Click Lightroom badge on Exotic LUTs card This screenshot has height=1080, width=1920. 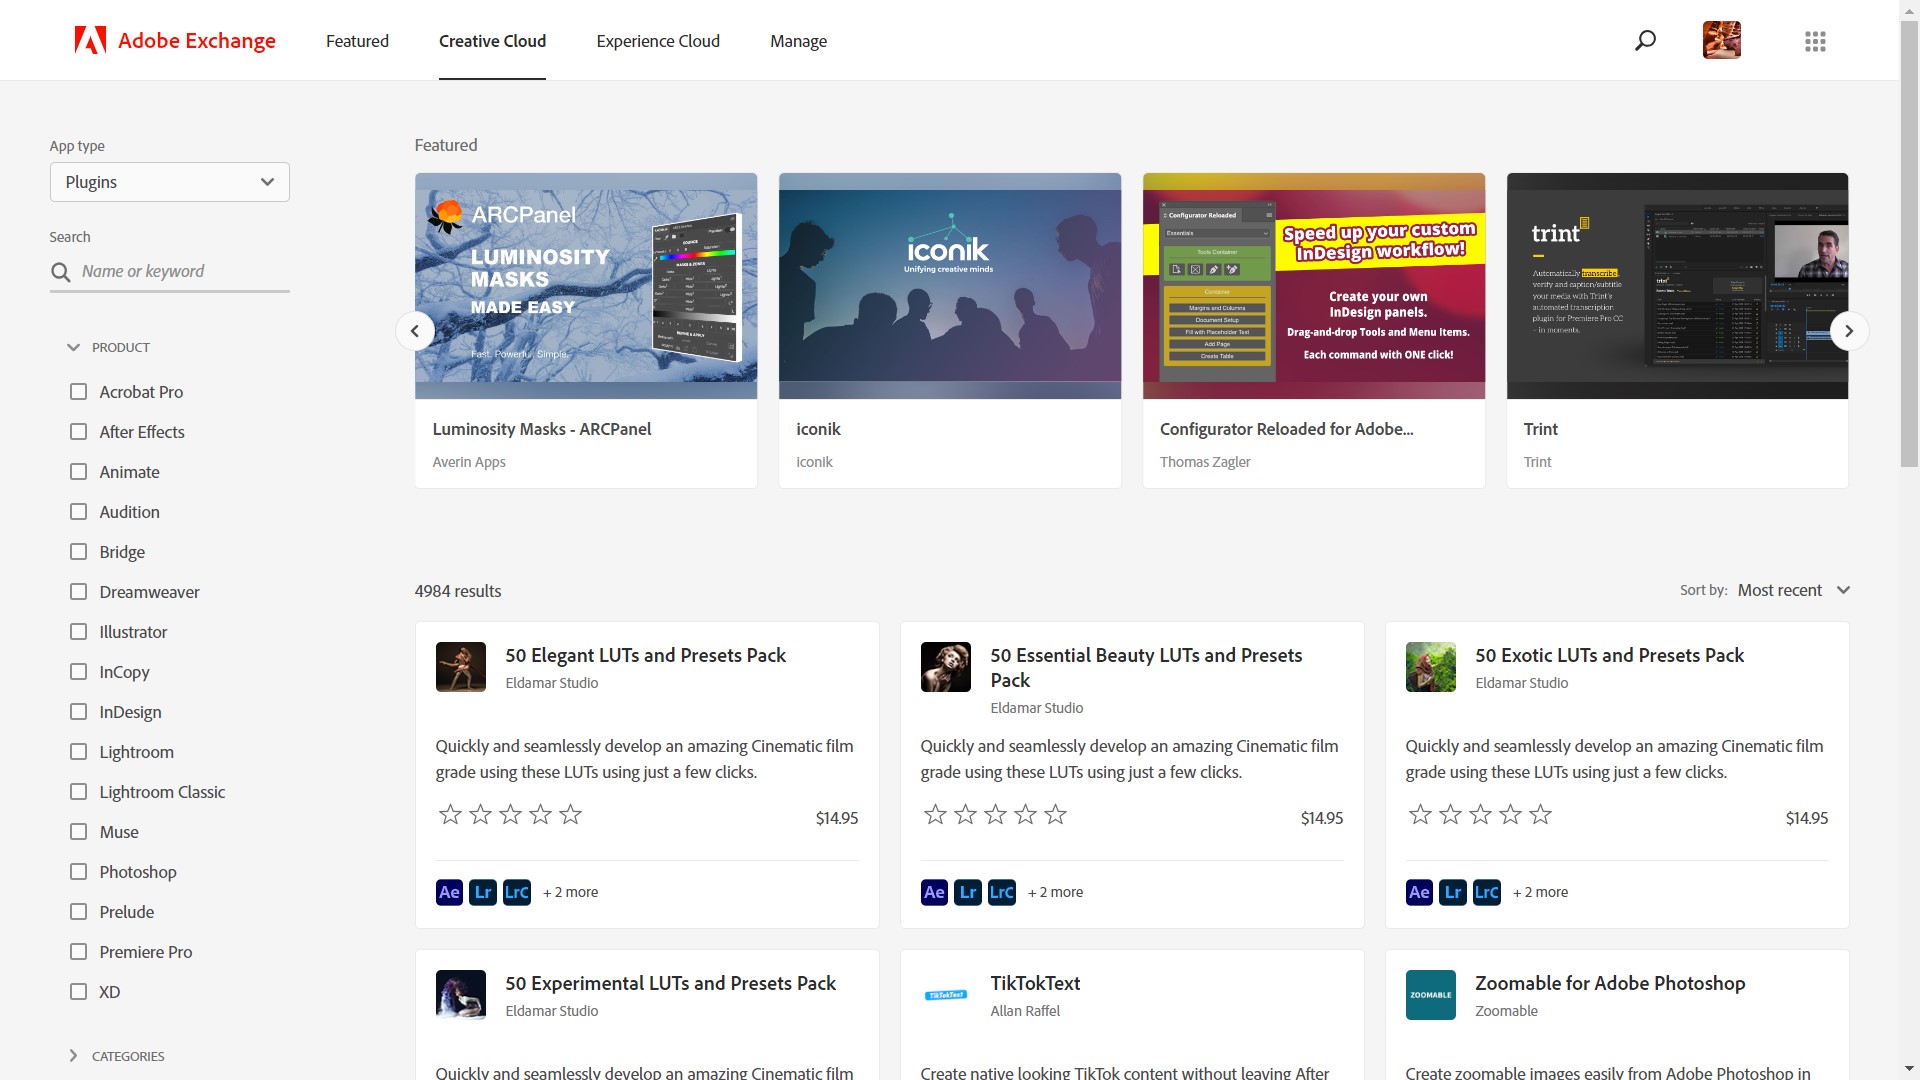tap(1453, 892)
